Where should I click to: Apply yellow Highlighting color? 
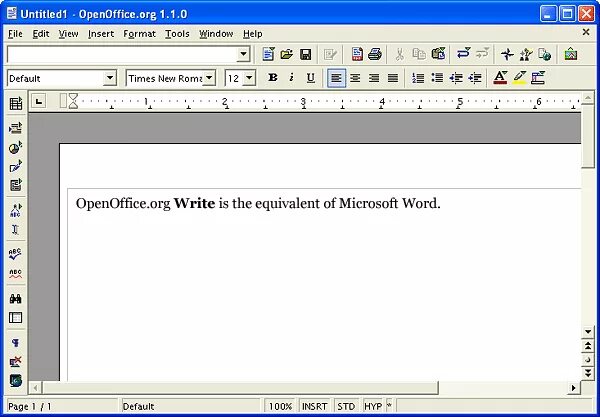(519, 78)
